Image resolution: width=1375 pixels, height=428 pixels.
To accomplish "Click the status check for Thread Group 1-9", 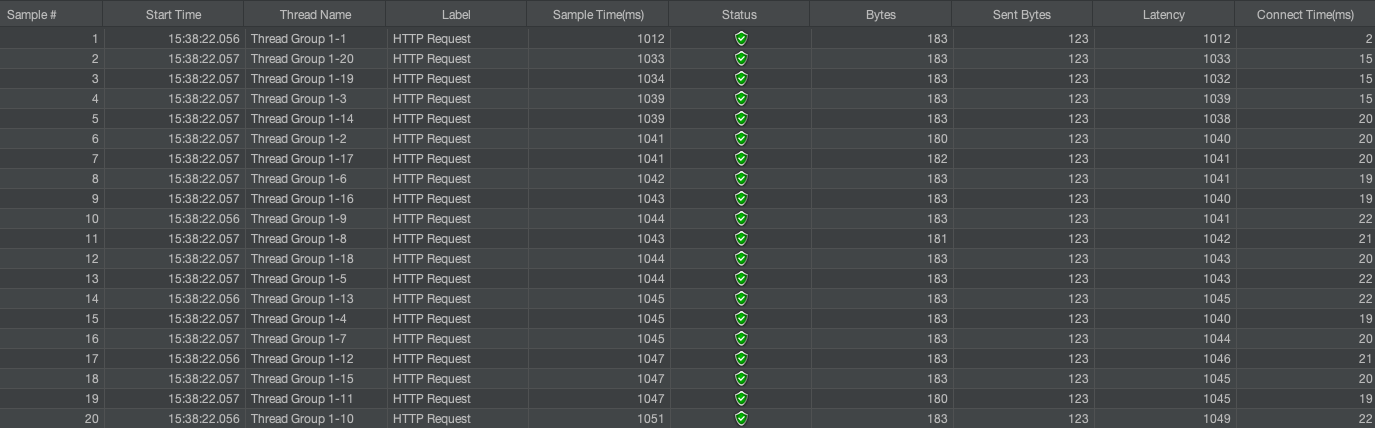I will pyautogui.click(x=741, y=219).
